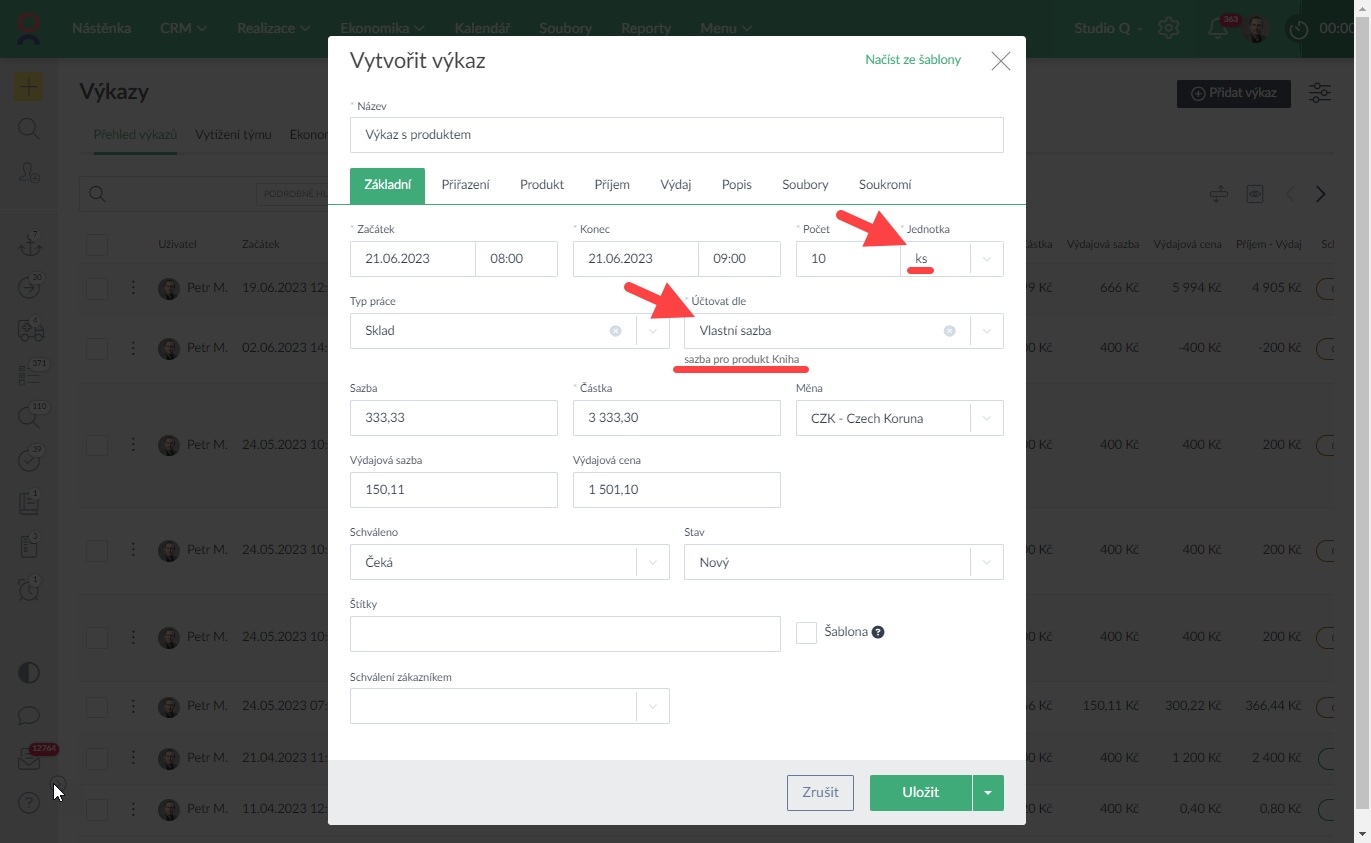Enable the Šablona checkbox

[806, 632]
